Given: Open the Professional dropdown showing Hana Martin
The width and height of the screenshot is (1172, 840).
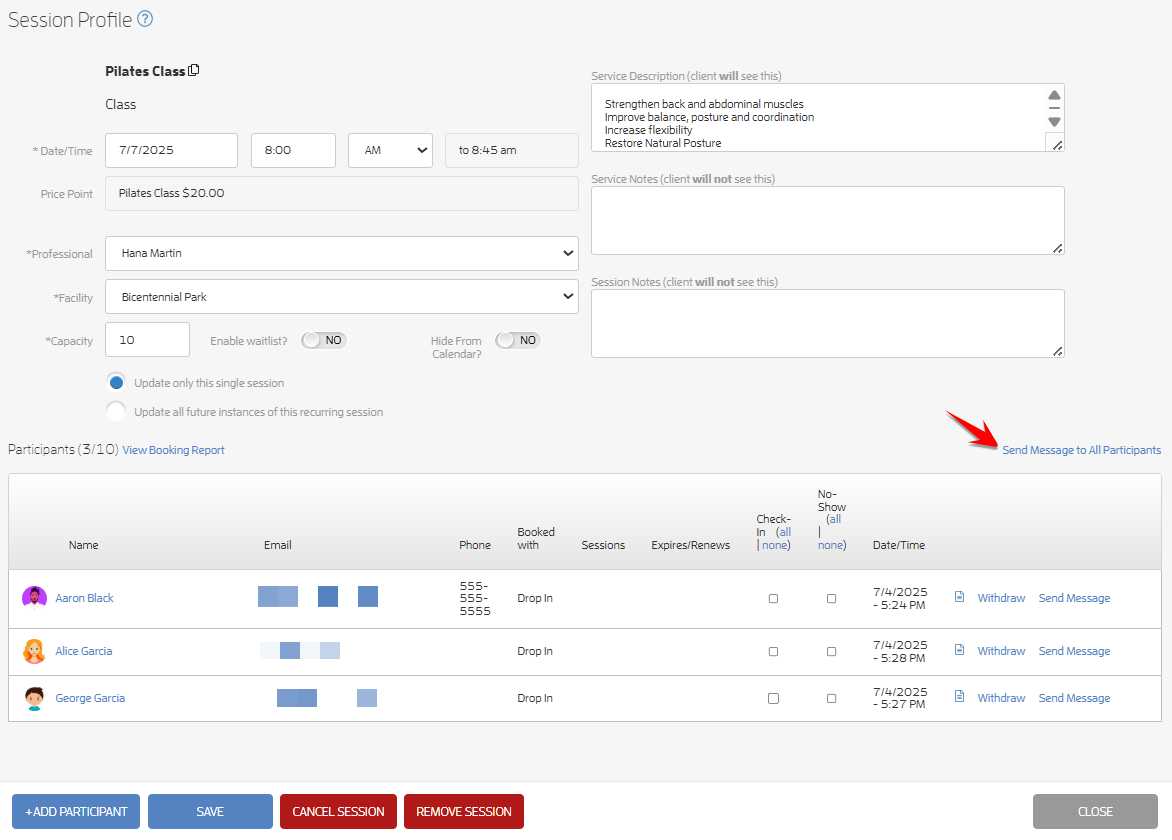Looking at the screenshot, I should 342,253.
